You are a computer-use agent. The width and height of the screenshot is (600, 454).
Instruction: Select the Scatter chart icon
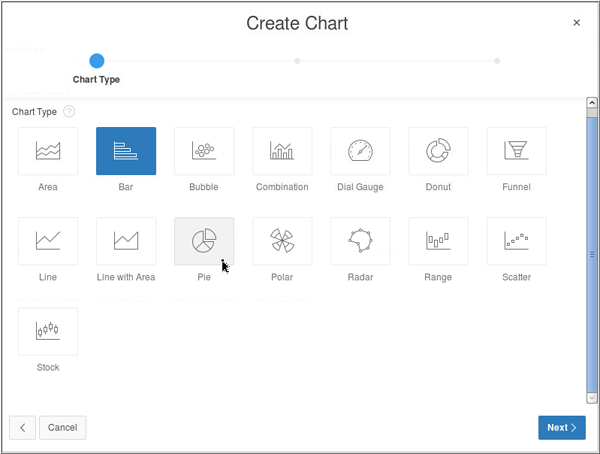[x=516, y=241]
